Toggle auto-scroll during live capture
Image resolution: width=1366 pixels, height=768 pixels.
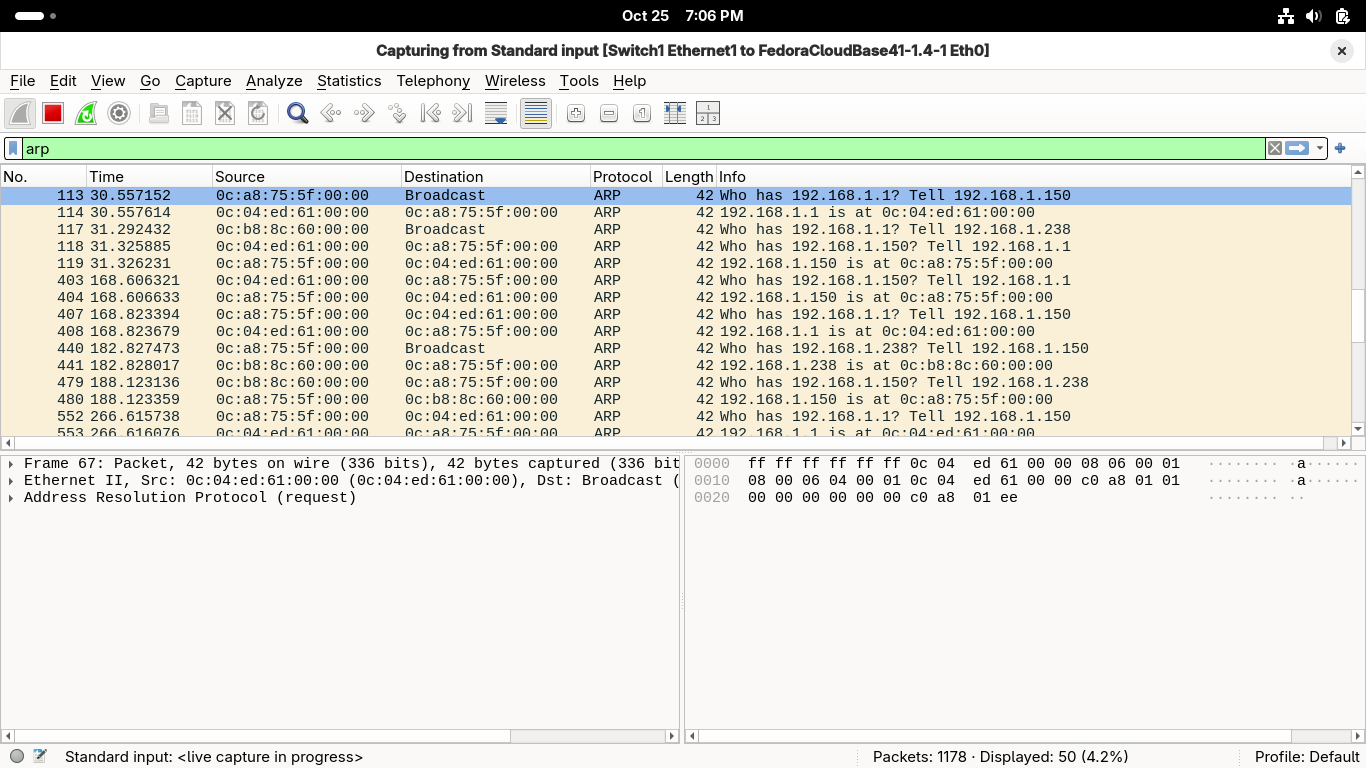[x=496, y=114]
